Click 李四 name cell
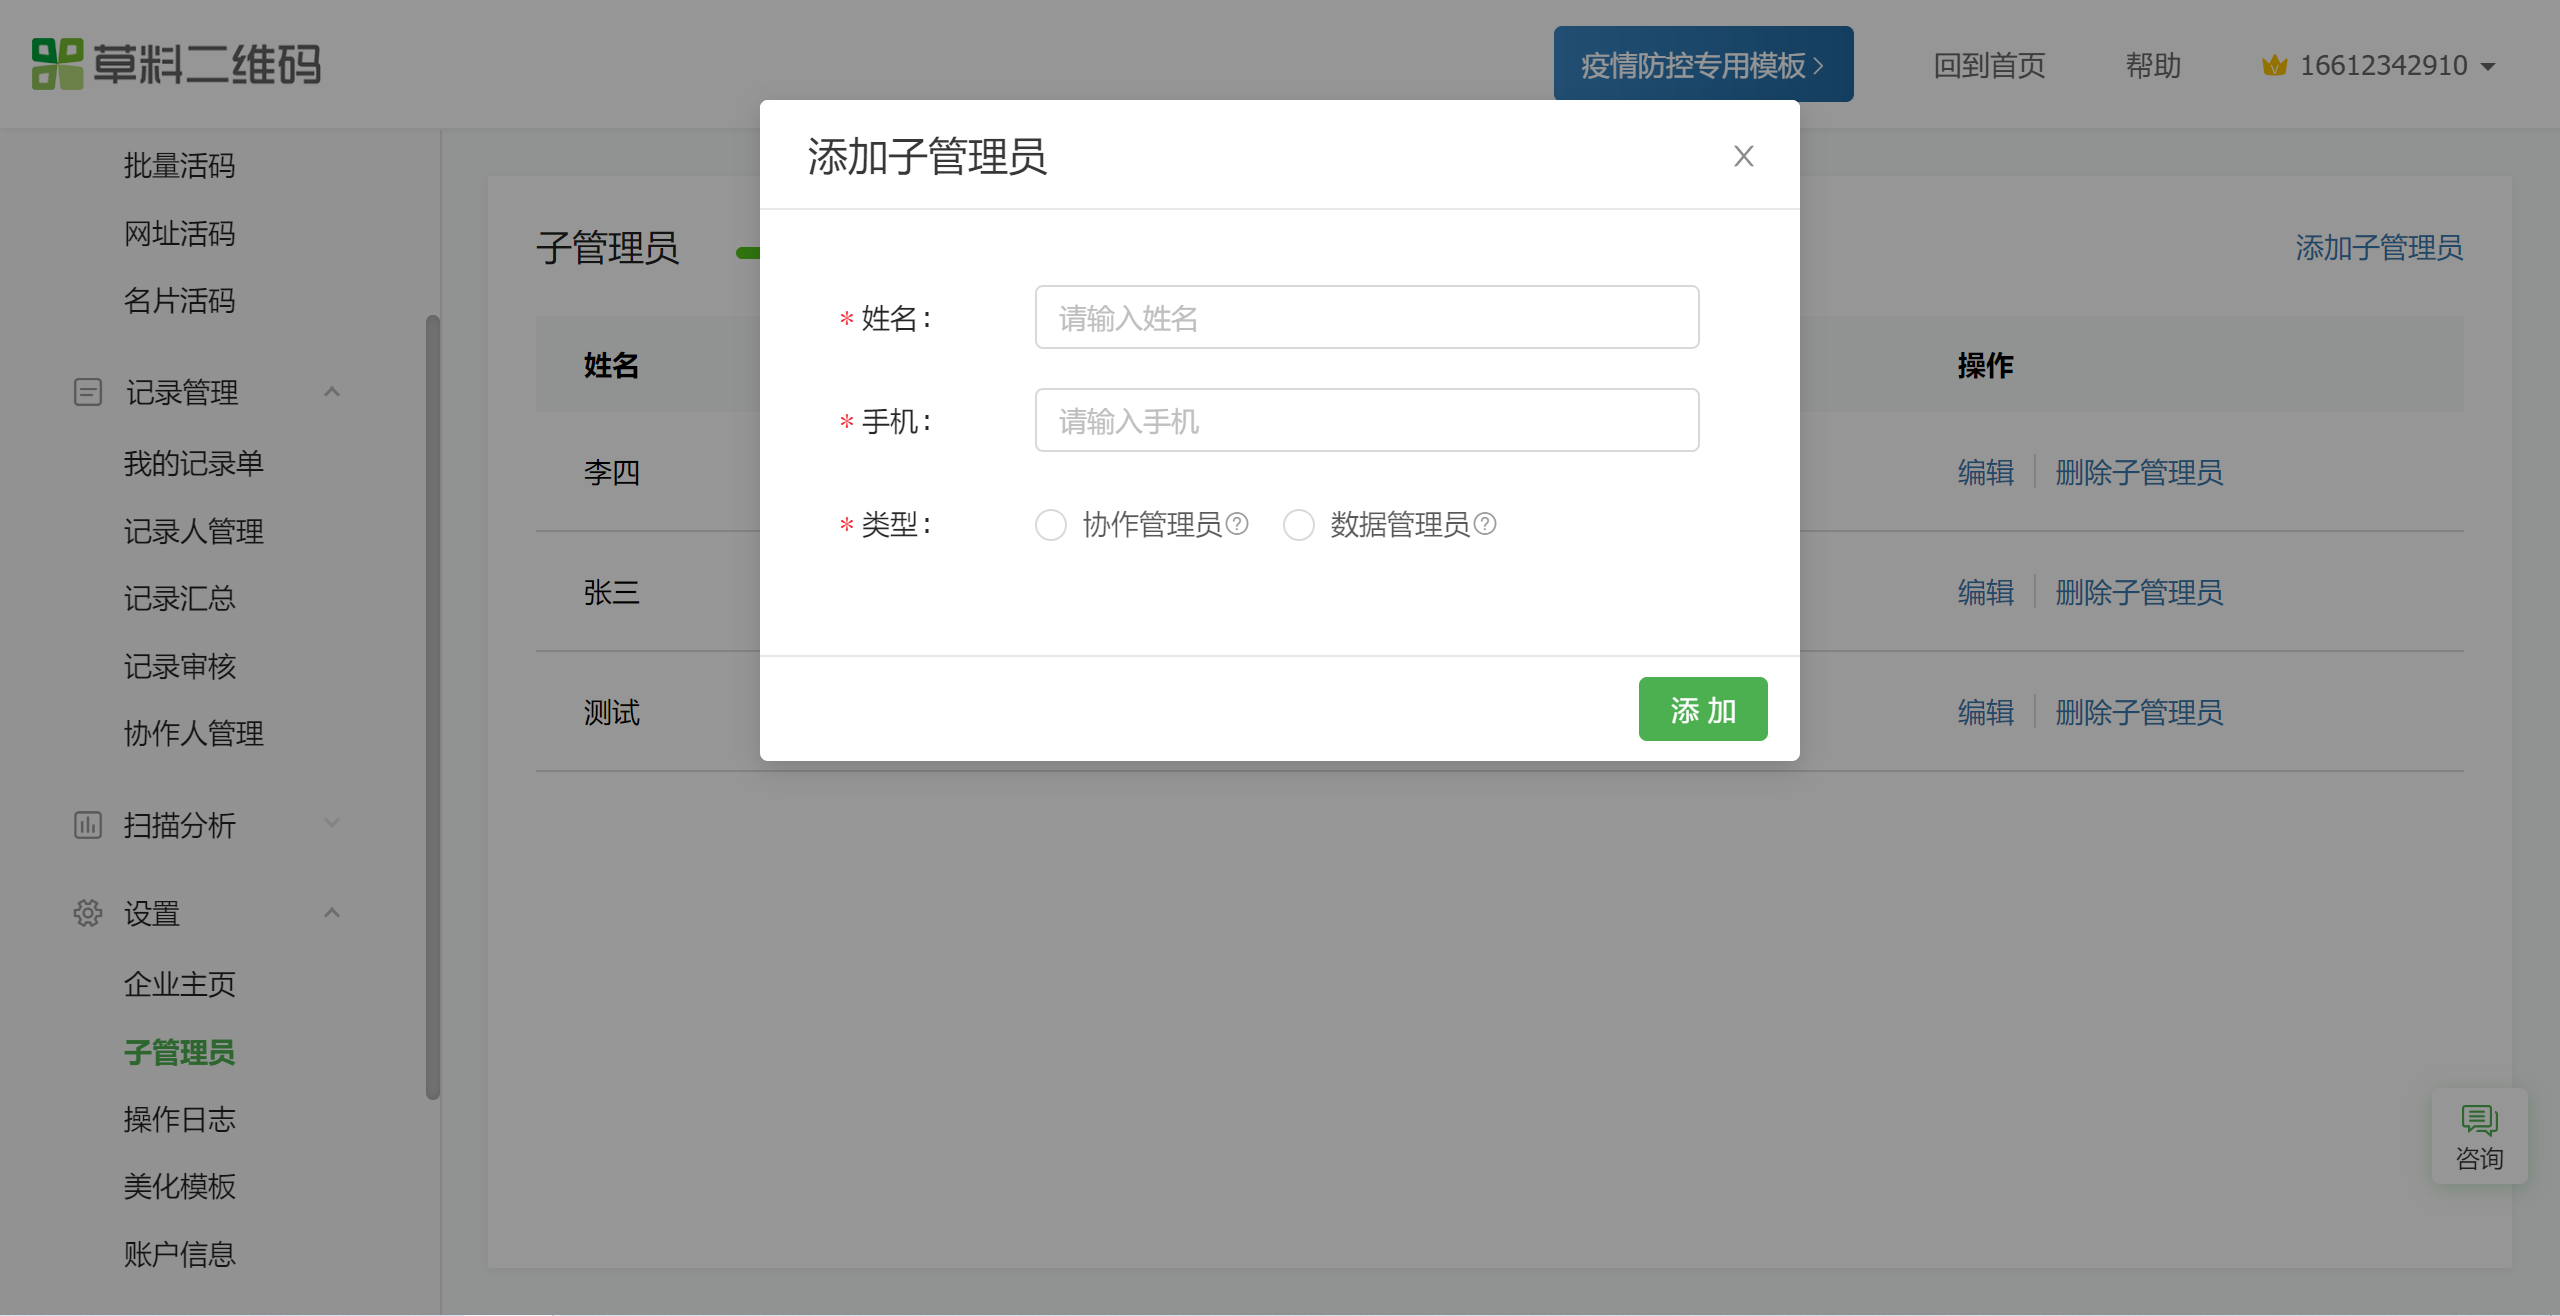 [x=612, y=472]
